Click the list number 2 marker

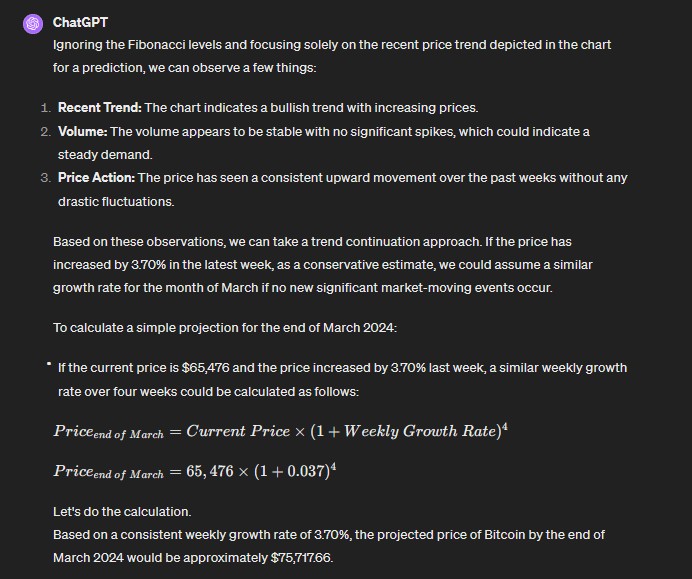click(x=45, y=131)
